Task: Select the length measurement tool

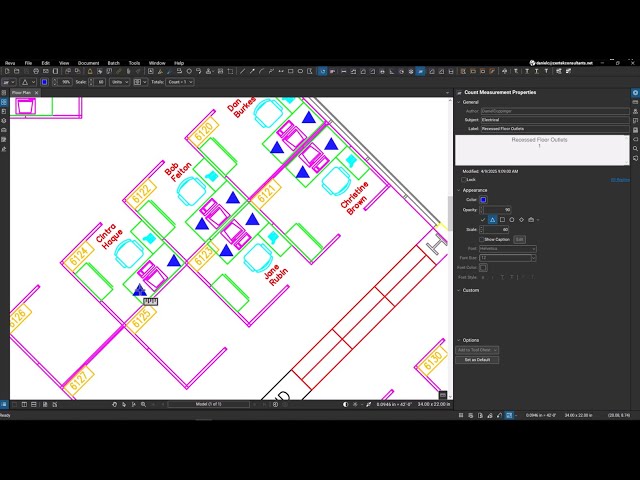Action: (x=344, y=71)
